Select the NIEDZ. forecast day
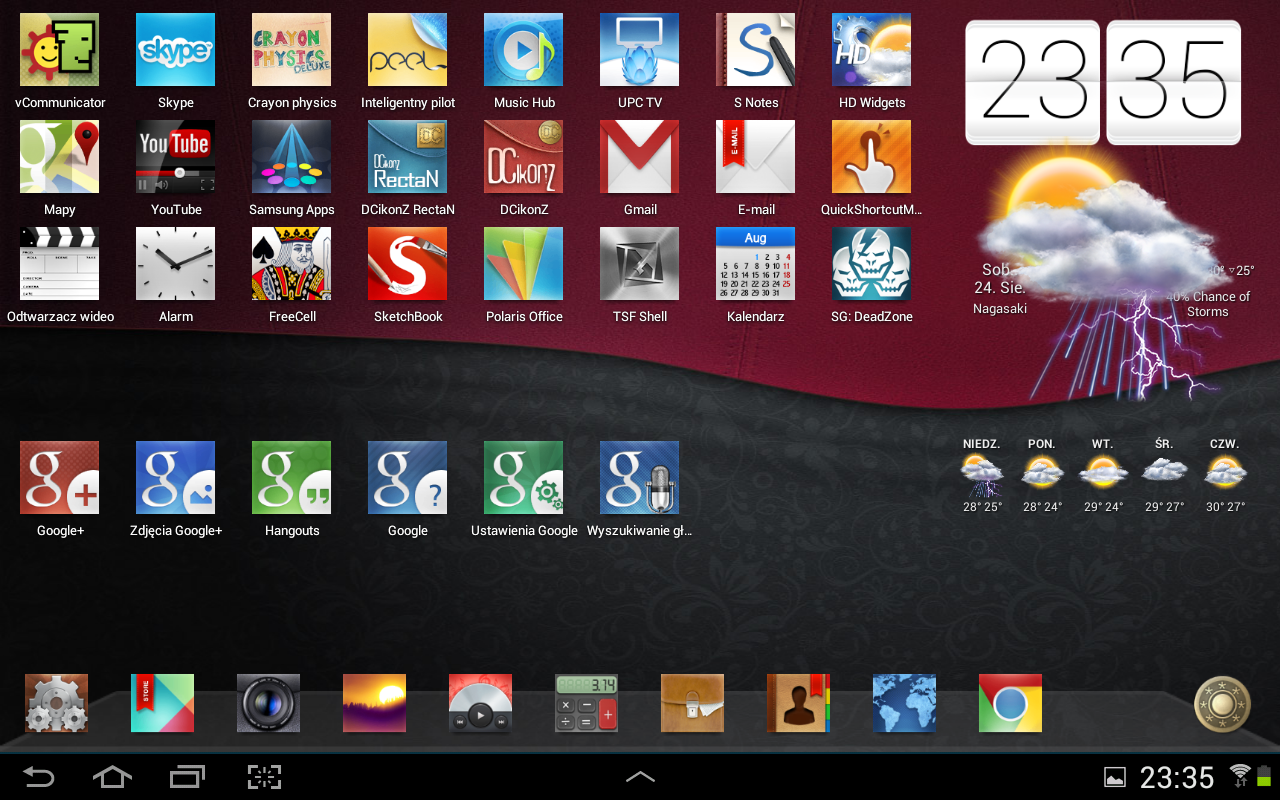Viewport: 1280px width, 800px height. 982,476
